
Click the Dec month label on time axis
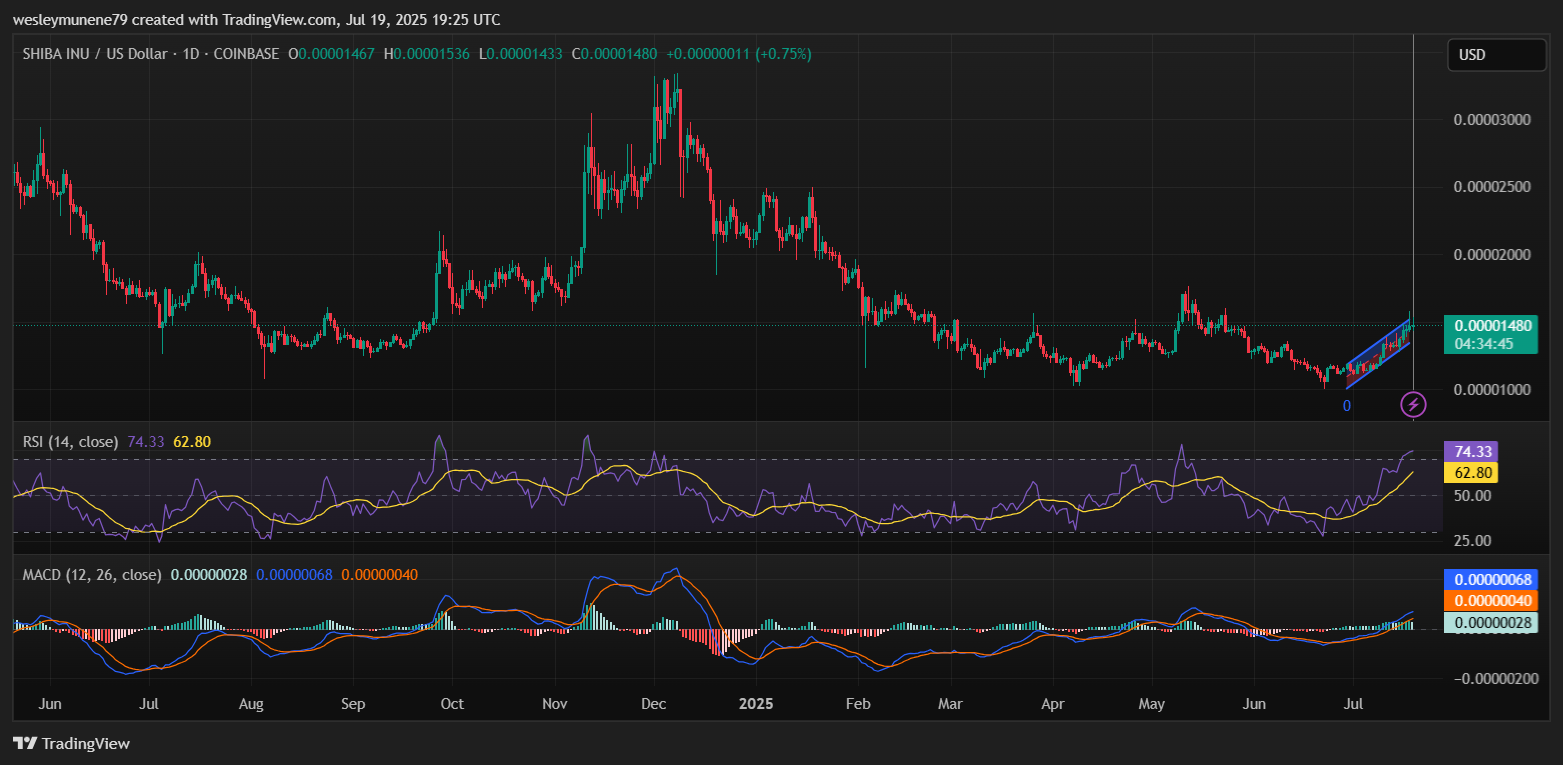[654, 704]
